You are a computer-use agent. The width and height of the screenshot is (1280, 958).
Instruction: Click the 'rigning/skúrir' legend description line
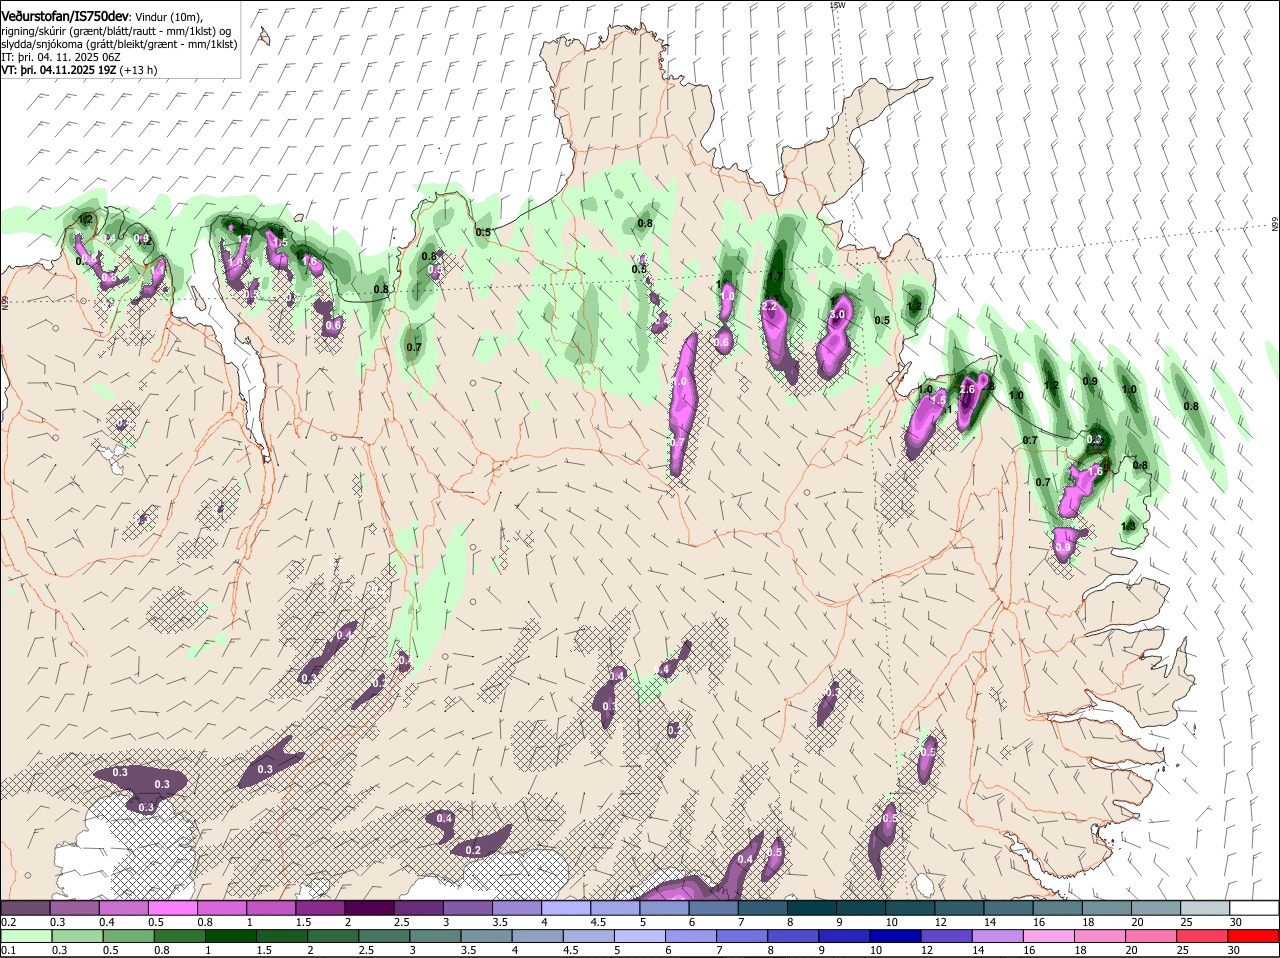[116, 31]
